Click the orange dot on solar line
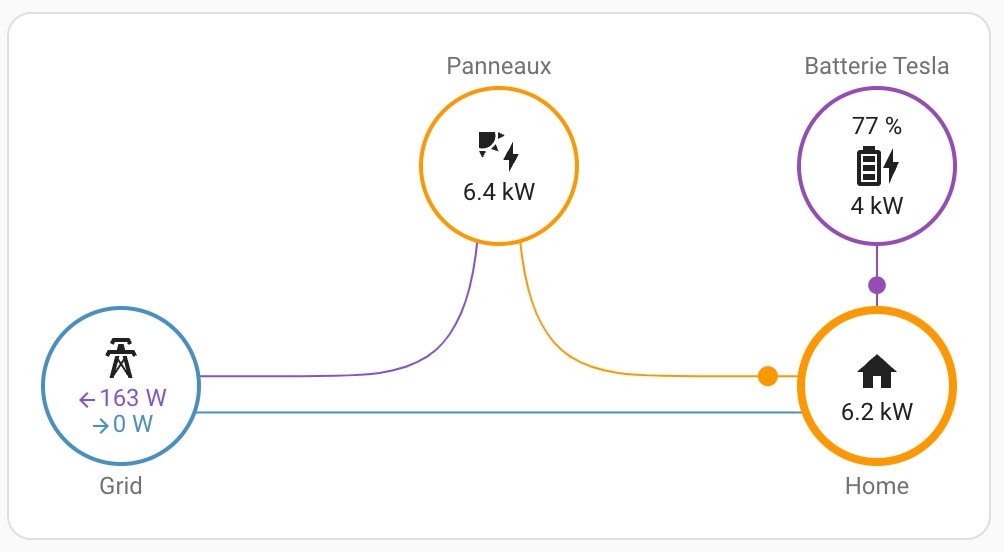This screenshot has height=552, width=1004. tap(768, 376)
